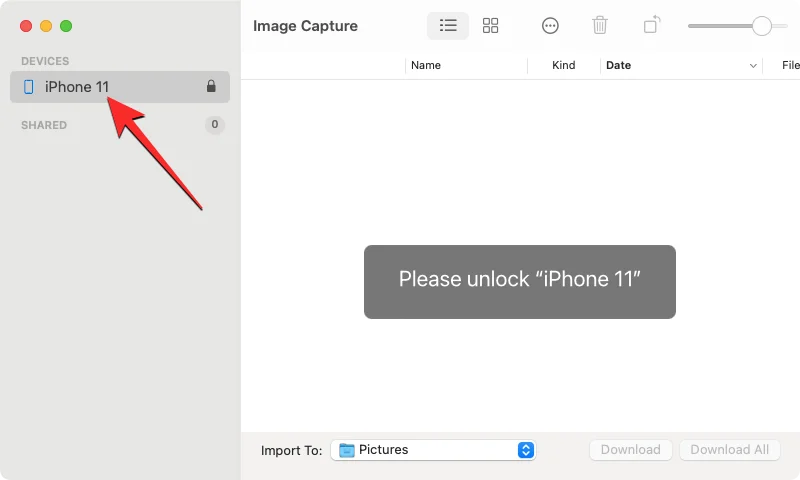Close the Image Capture window
800x480 pixels.
26,26
